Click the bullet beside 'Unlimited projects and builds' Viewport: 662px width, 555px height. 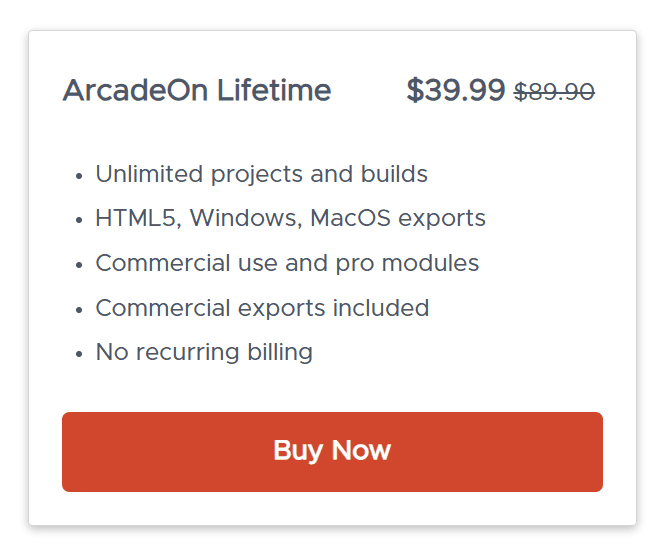point(79,177)
